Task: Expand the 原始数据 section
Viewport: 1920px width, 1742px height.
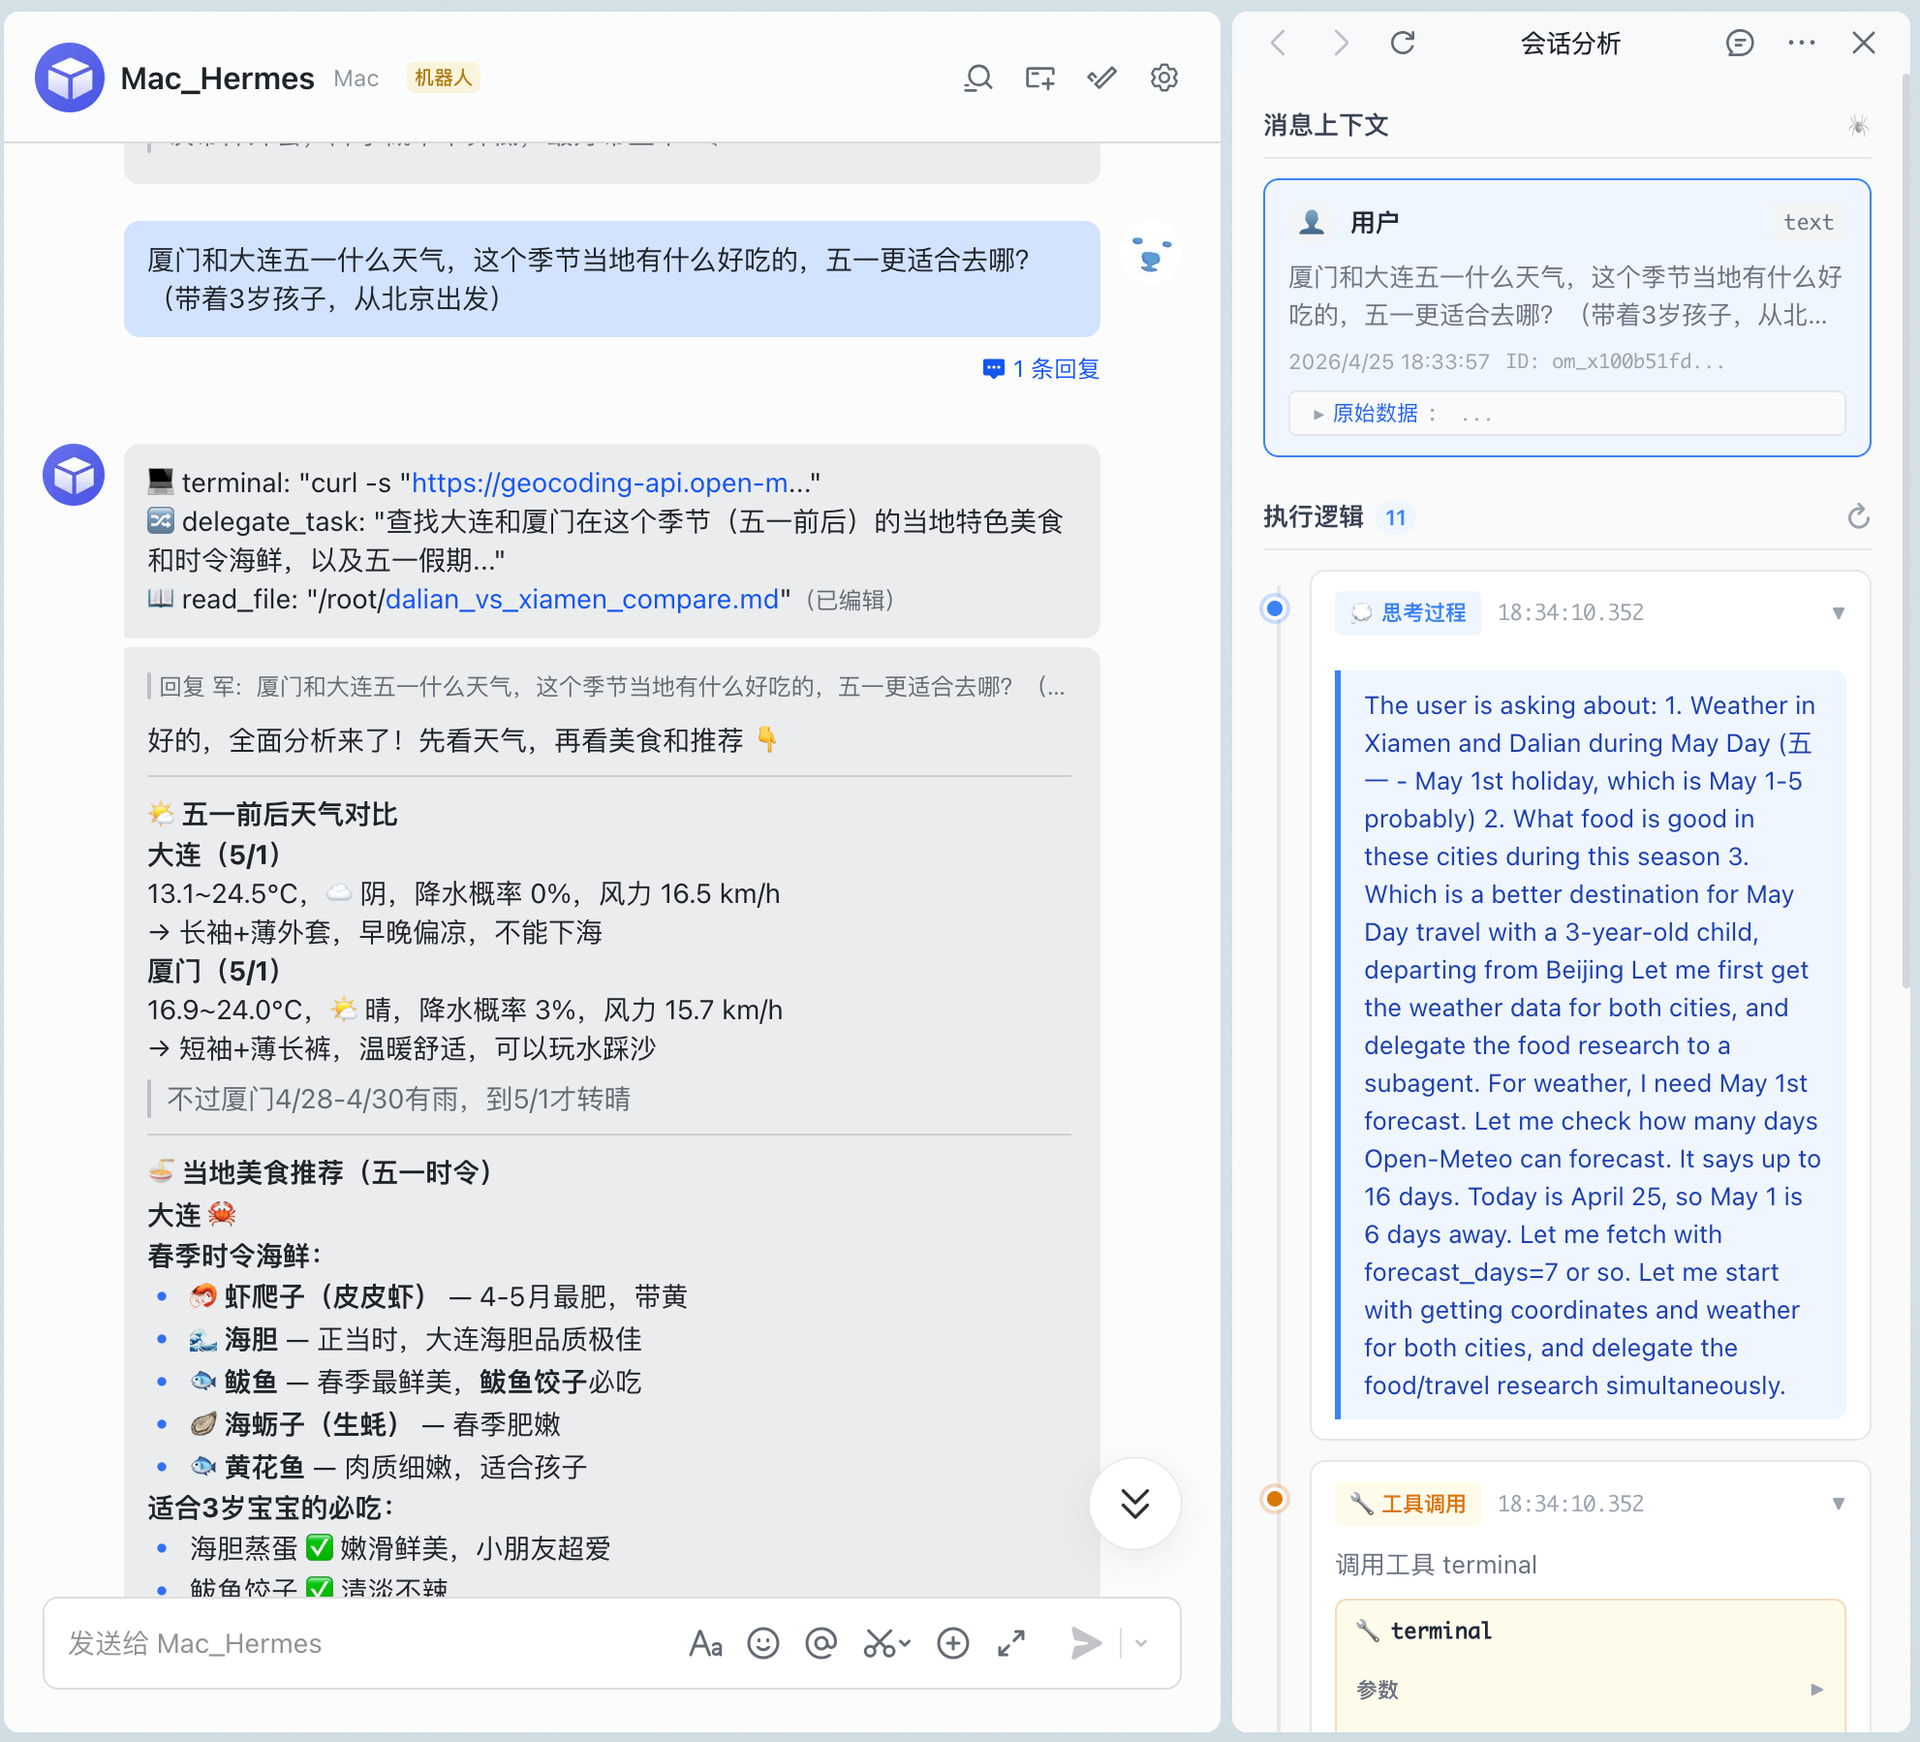Action: 1374,414
